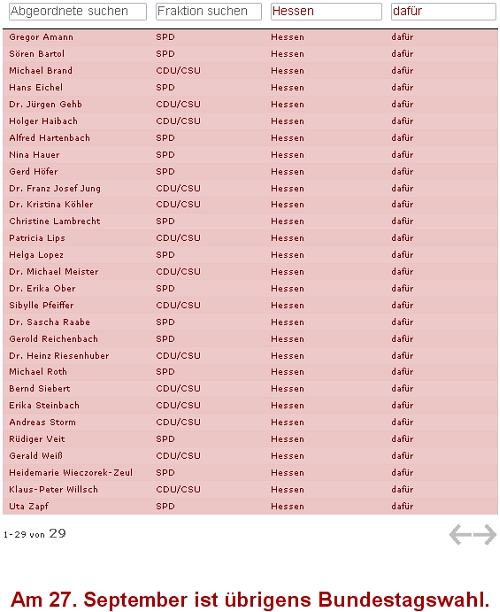Click the dafür vote filter field

(443, 11)
